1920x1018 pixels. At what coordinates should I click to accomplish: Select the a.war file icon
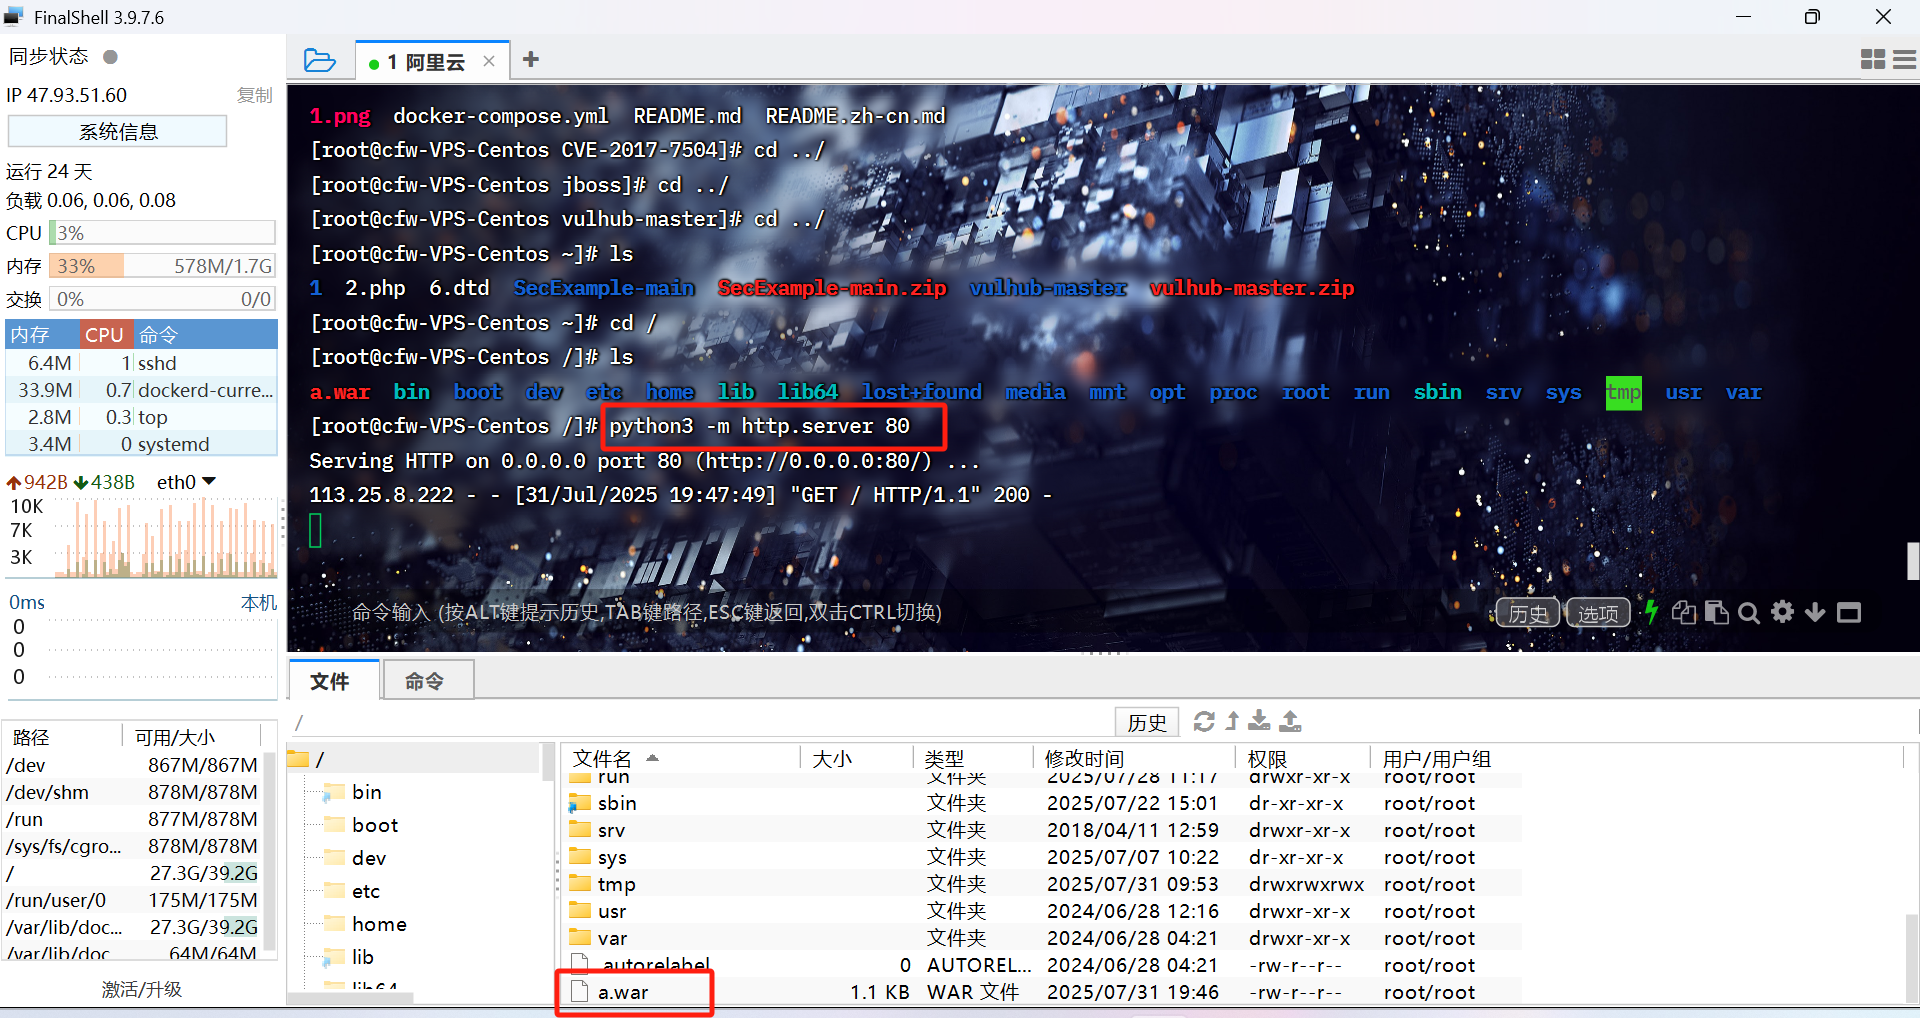click(579, 991)
